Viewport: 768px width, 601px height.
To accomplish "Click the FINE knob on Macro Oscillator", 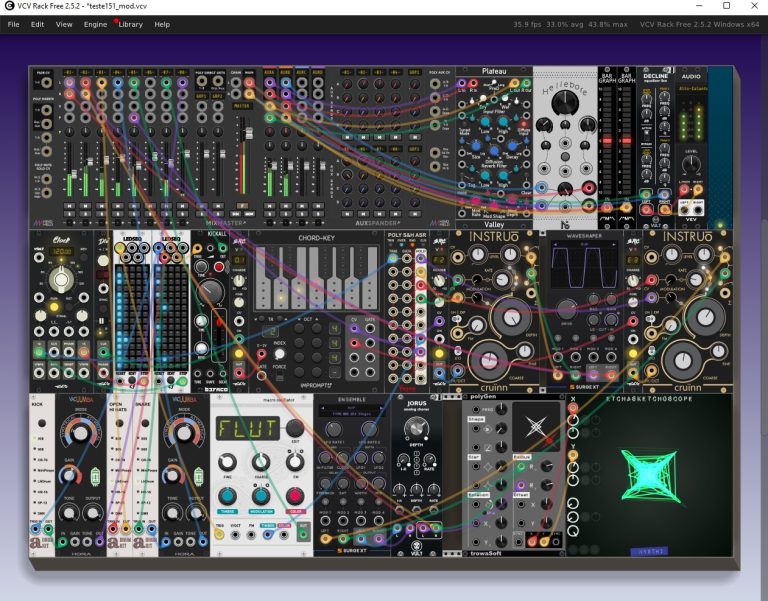I will [227, 461].
